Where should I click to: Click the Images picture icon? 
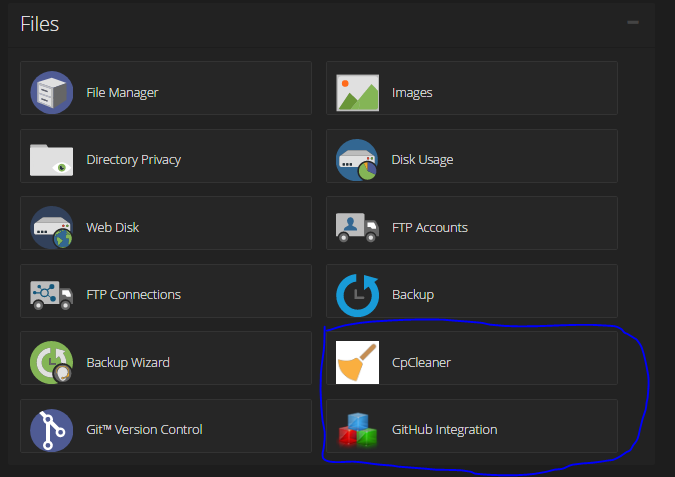[357, 93]
